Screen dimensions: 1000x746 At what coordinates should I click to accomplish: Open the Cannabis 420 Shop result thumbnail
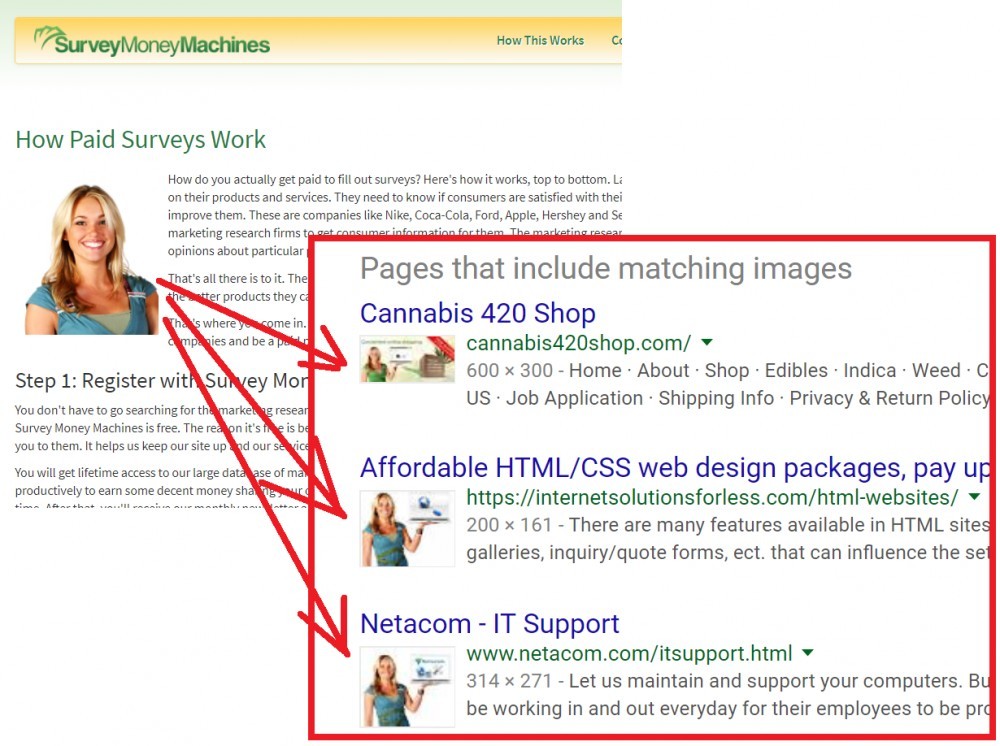(x=407, y=359)
